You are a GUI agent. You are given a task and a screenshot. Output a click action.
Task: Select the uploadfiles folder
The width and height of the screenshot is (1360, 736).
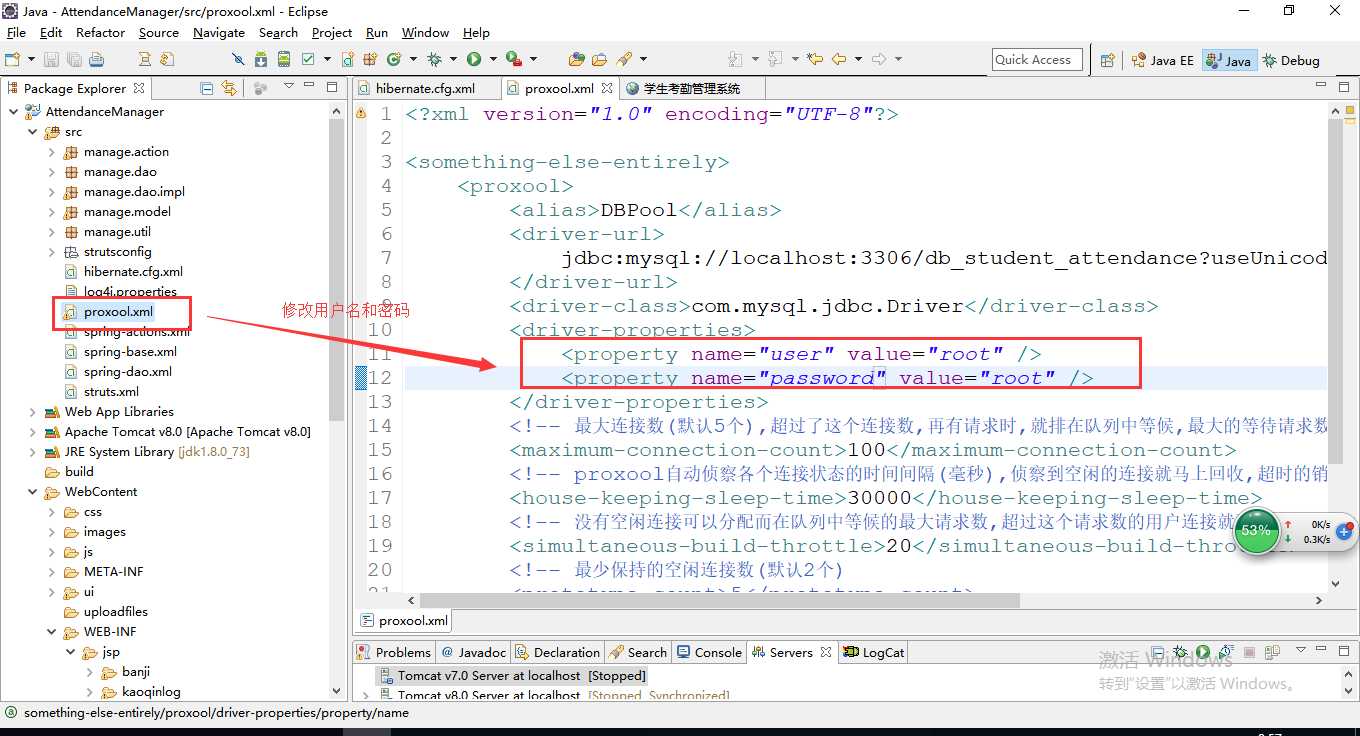115,612
